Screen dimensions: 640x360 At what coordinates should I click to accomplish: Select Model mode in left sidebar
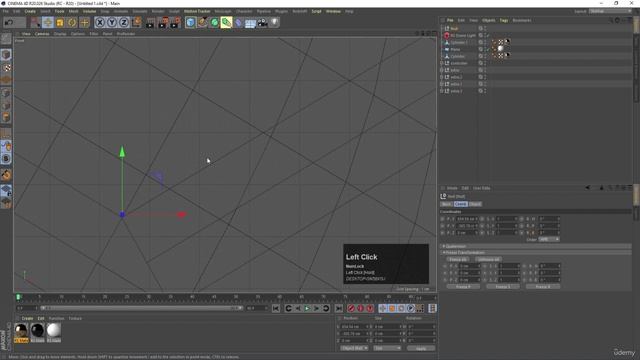[6, 55]
